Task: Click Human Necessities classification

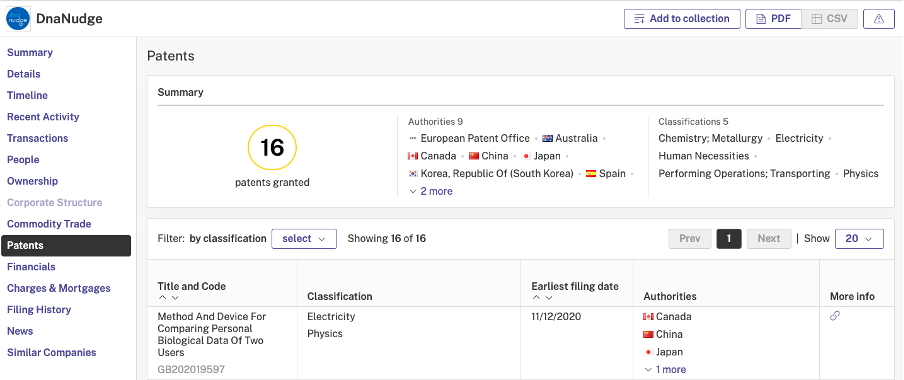Action: point(703,156)
